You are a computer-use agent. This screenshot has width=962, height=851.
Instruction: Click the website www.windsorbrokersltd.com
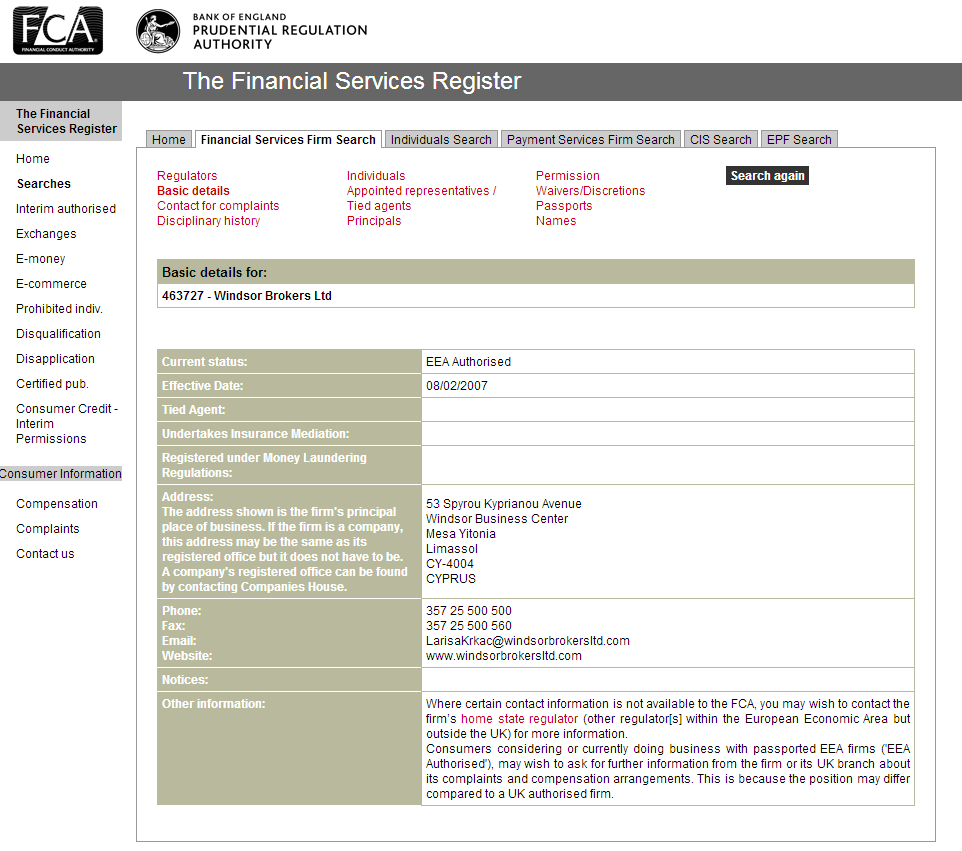tap(504, 656)
